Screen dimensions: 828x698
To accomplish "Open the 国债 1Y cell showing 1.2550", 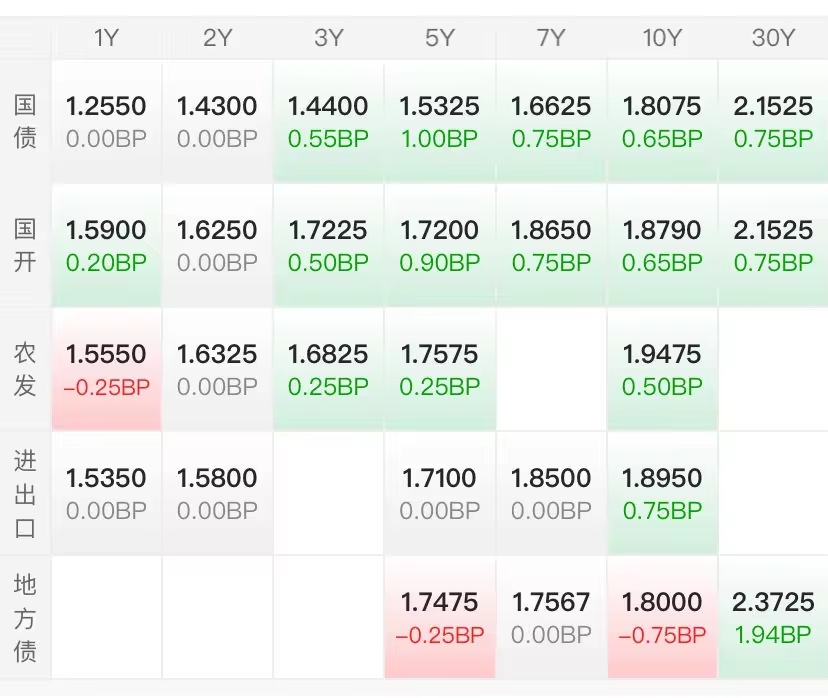I will coord(106,121).
